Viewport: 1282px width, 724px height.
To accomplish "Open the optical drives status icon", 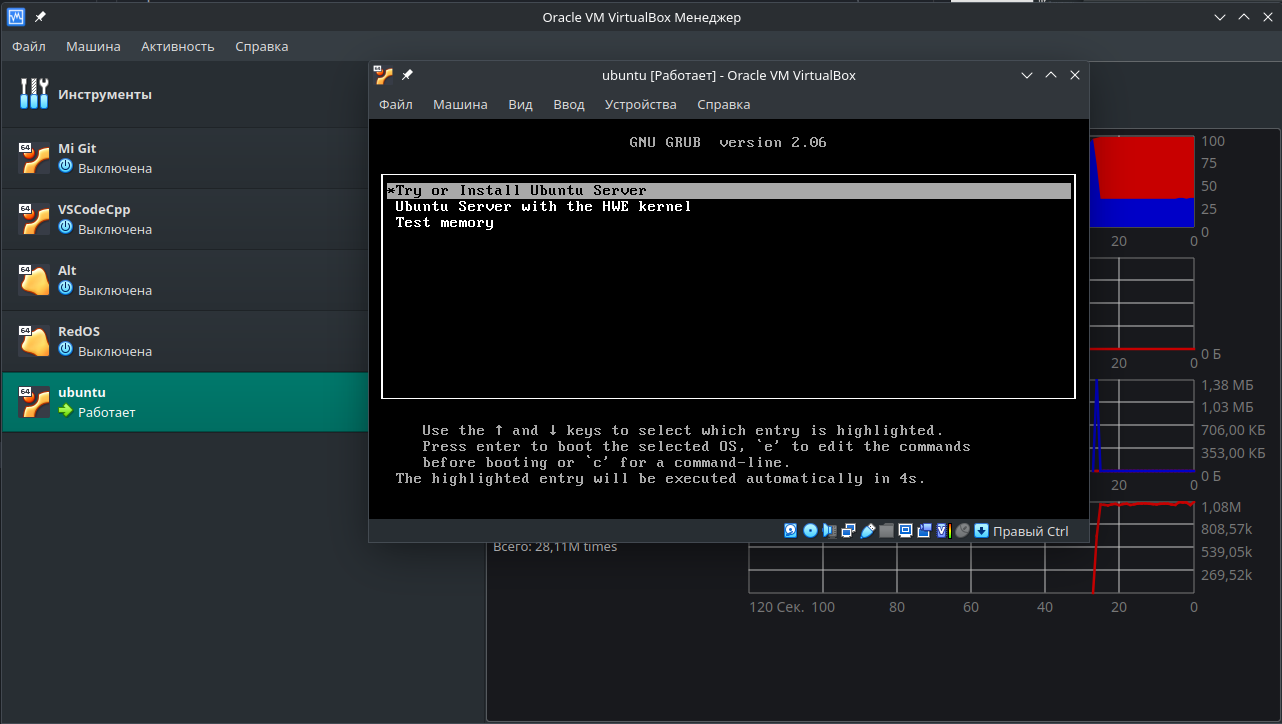I will coord(810,530).
